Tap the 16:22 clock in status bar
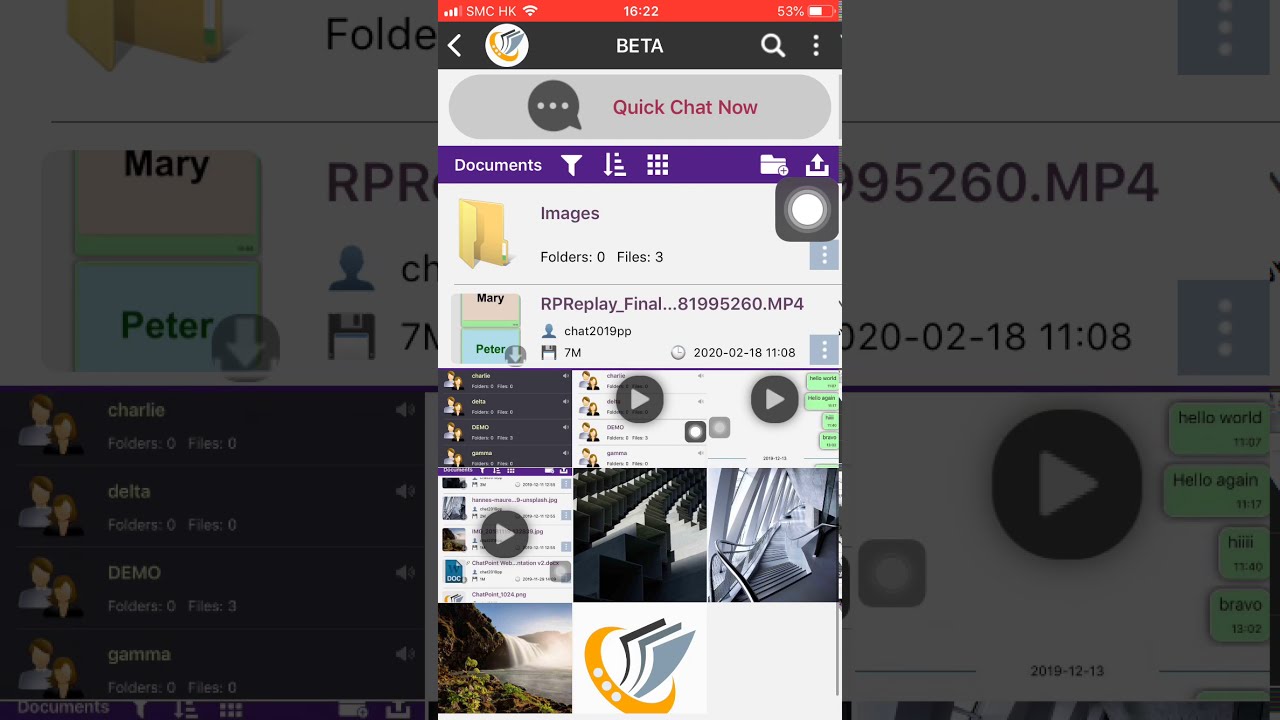 pos(640,11)
